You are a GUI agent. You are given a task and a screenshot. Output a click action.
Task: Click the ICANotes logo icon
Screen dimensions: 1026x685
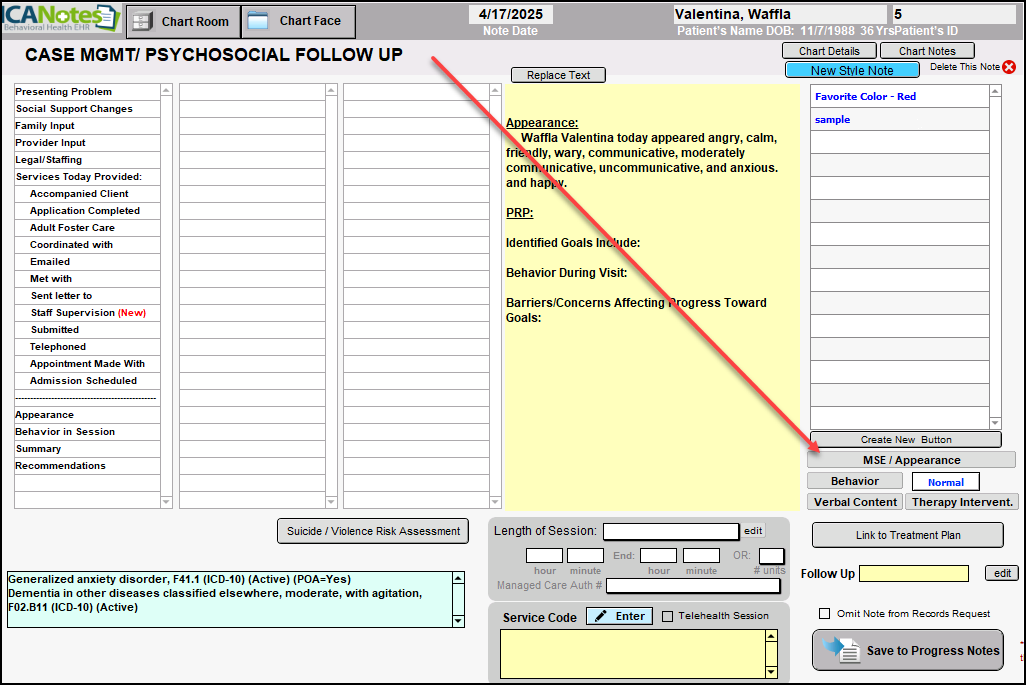(x=60, y=18)
